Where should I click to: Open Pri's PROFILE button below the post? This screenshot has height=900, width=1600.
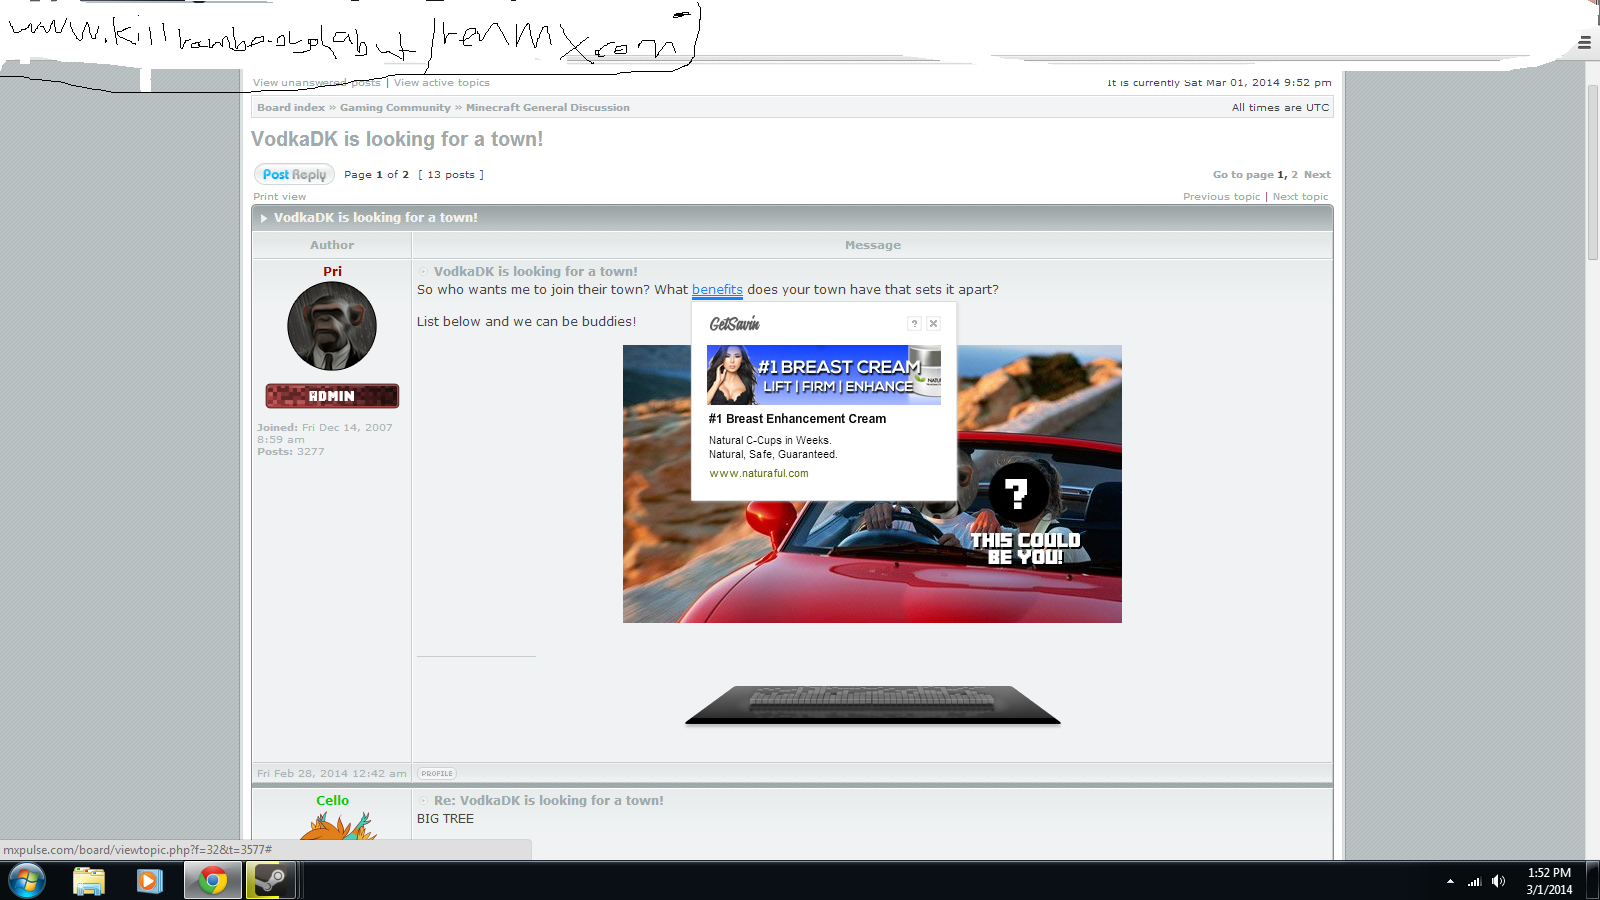tap(437, 773)
